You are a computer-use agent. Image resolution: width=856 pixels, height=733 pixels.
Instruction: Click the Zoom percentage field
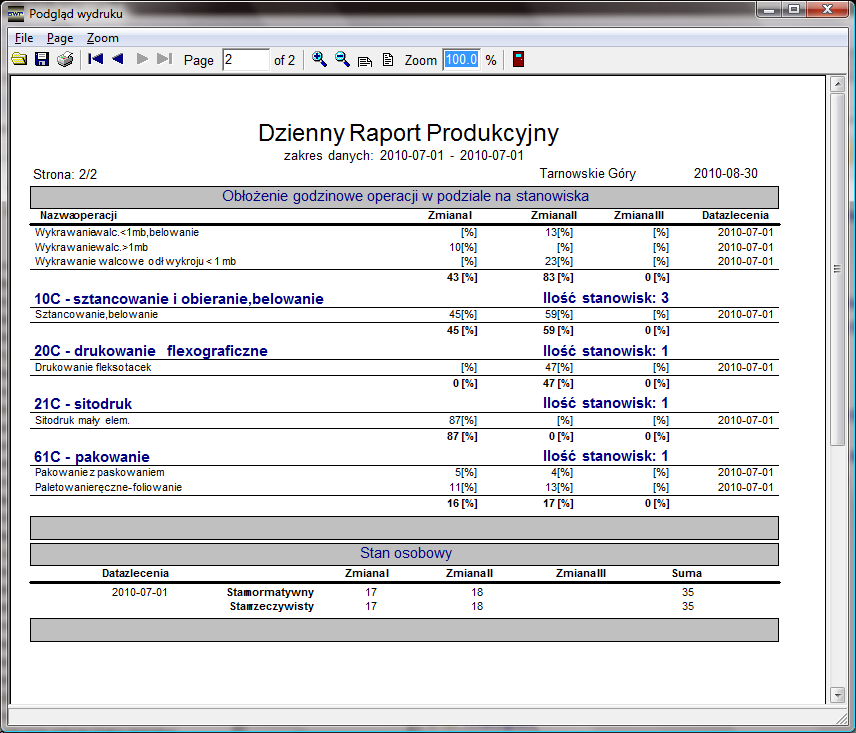coord(461,60)
